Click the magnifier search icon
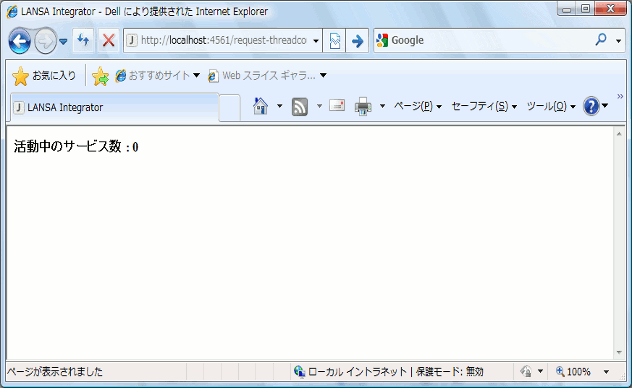The width and height of the screenshot is (632, 388). 601,39
